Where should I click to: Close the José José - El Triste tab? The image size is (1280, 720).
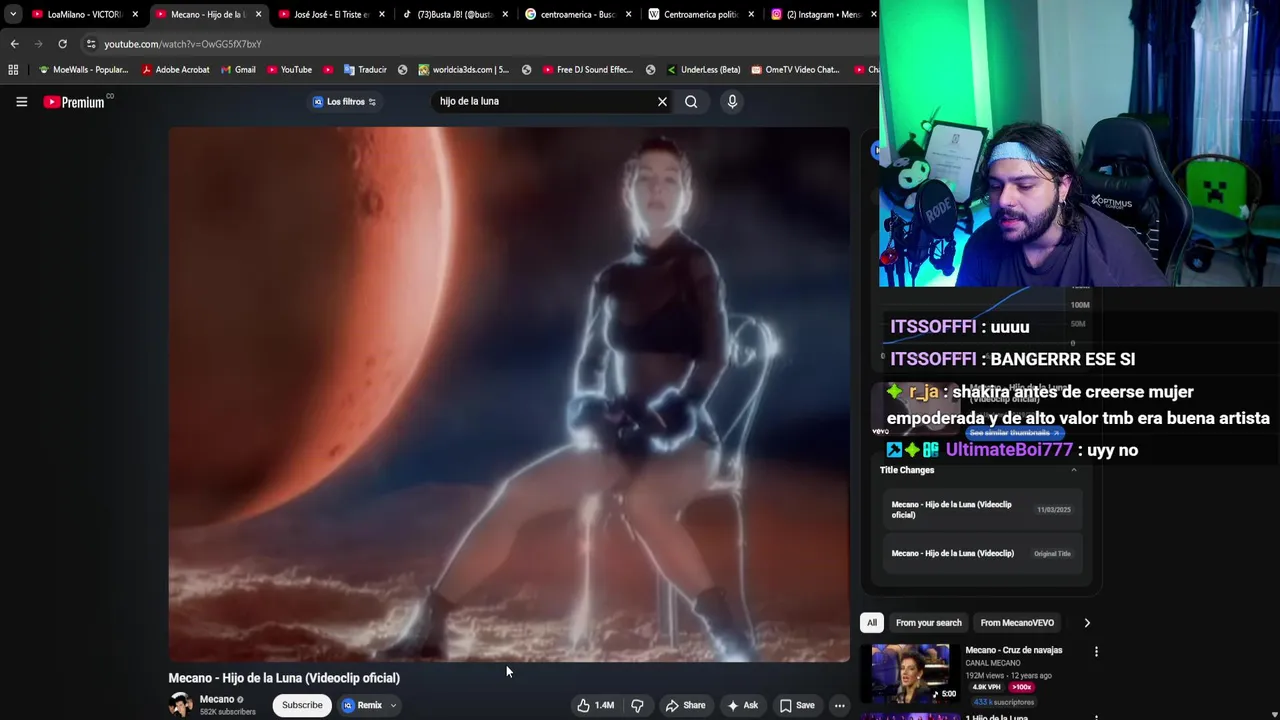point(382,14)
